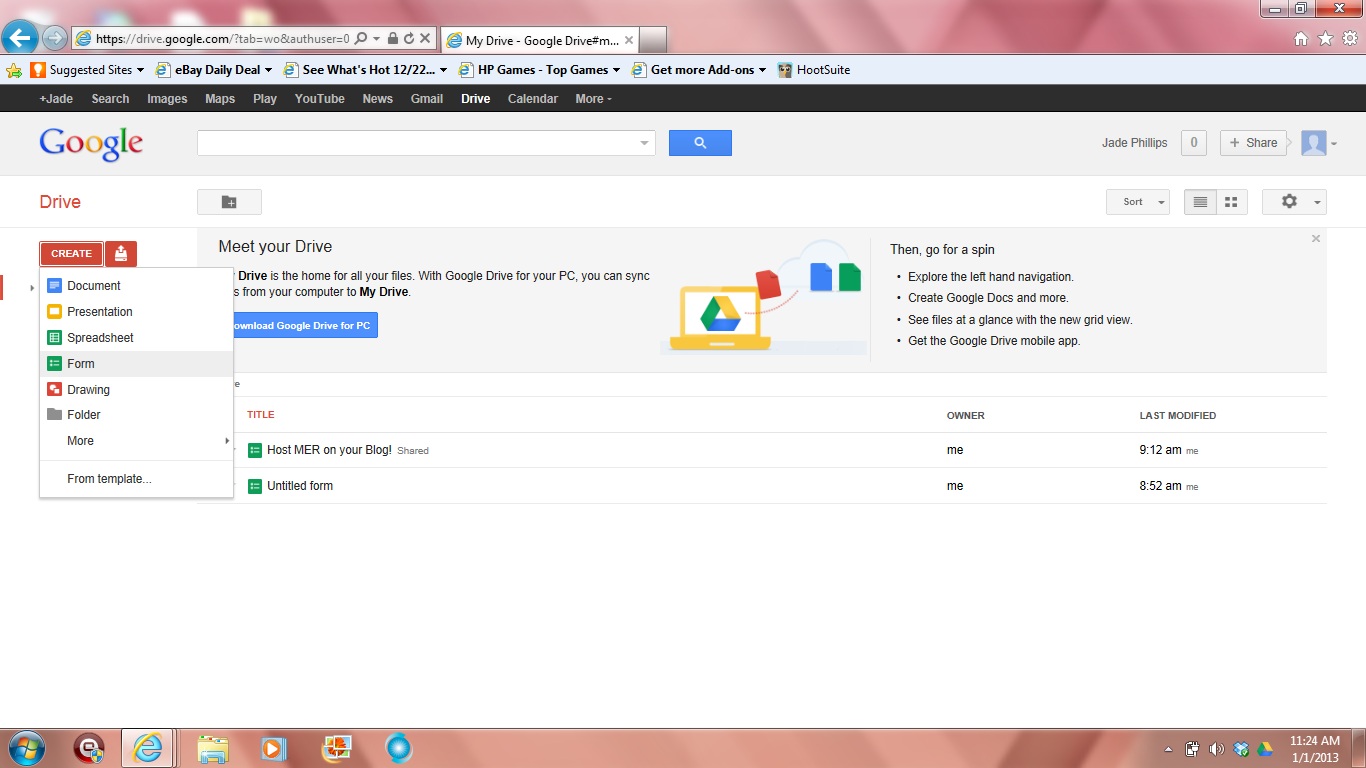Choose Spreadsheet in the Create menu
The height and width of the screenshot is (768, 1366).
[100, 338]
